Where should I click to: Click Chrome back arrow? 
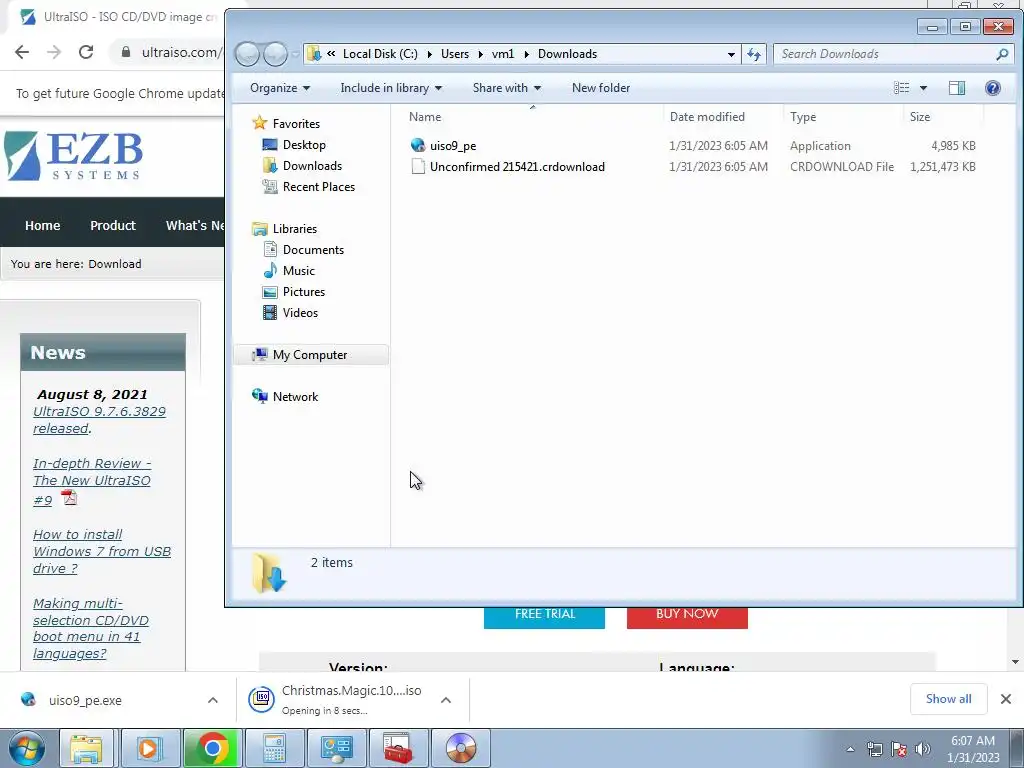coord(22,52)
